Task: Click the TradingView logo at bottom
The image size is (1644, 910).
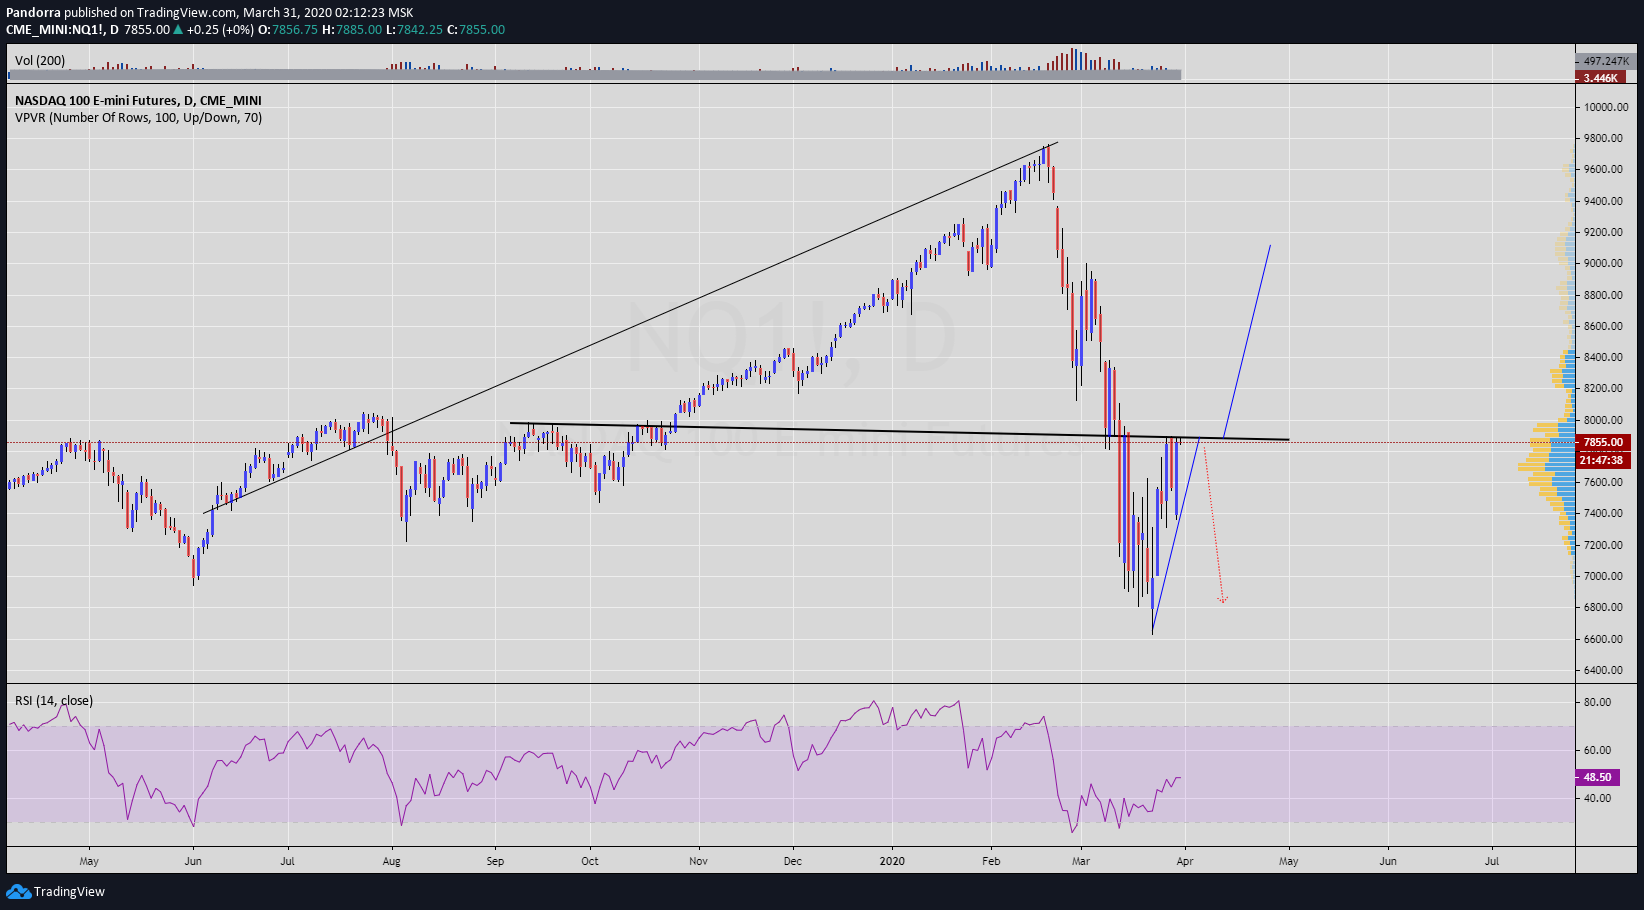Action: [x=55, y=891]
